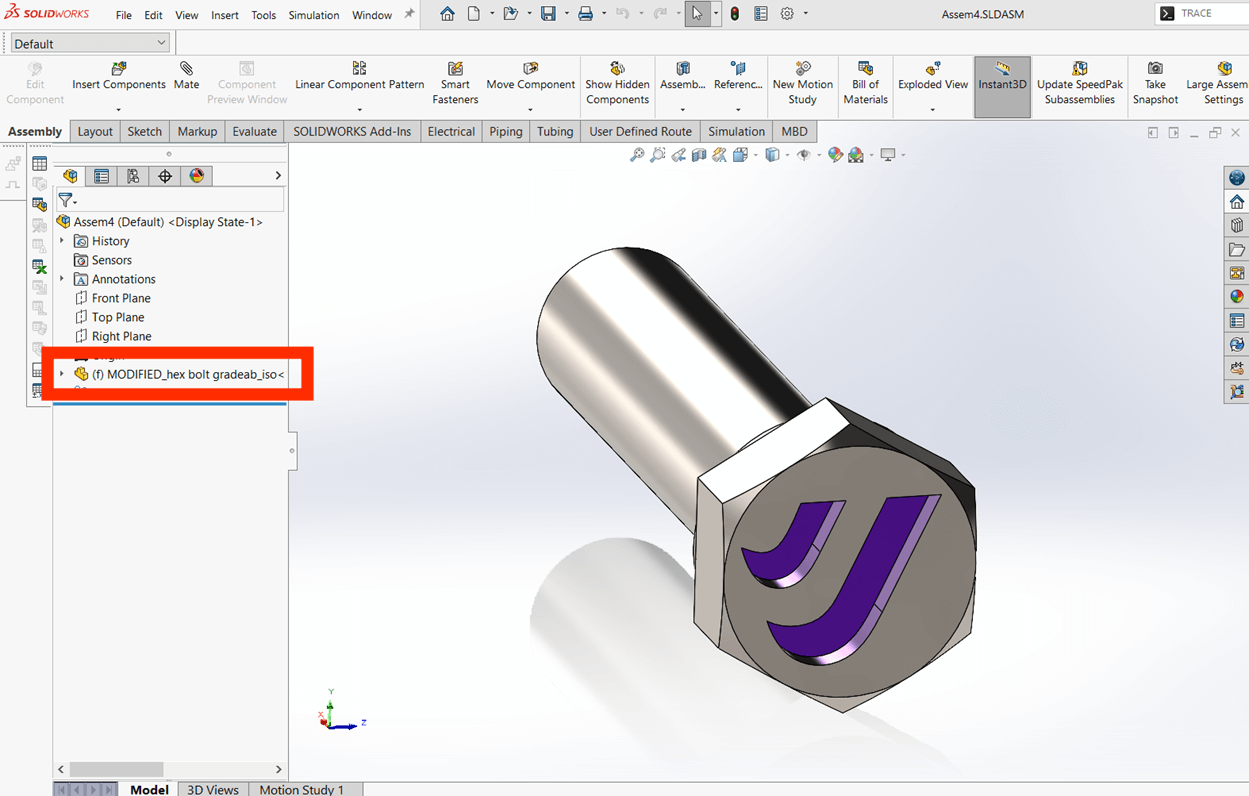Open the ConfigurationManager tab icon
Viewport: 1249px width, 796px height.
click(x=133, y=176)
